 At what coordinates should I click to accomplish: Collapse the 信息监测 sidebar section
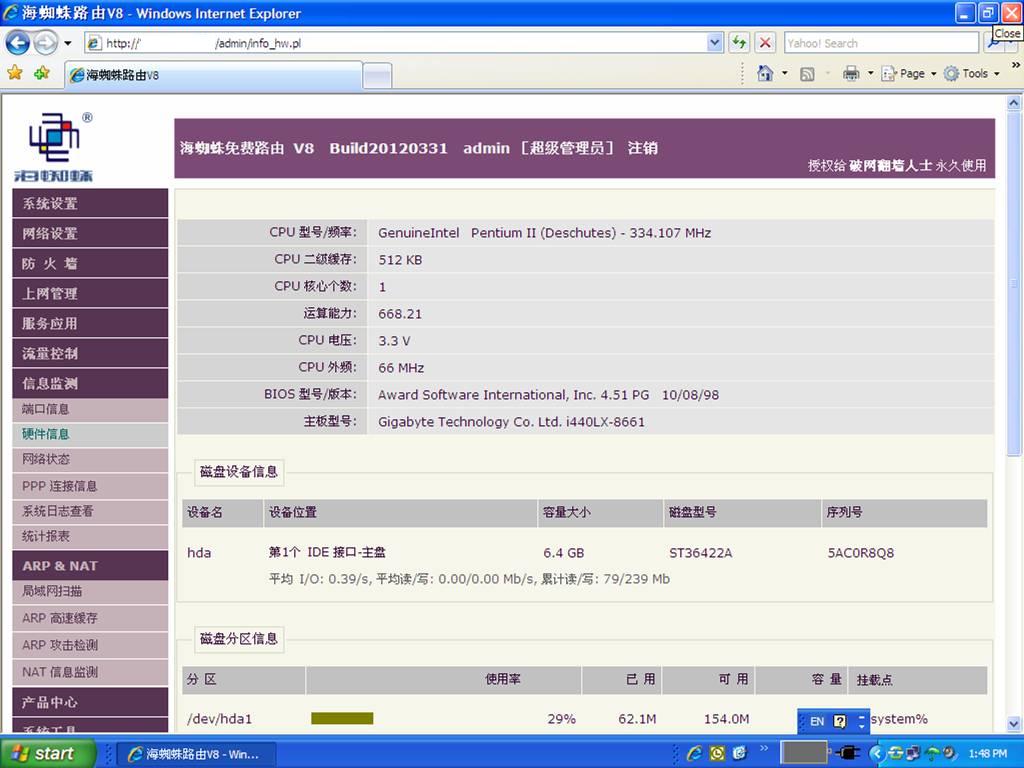(90, 383)
